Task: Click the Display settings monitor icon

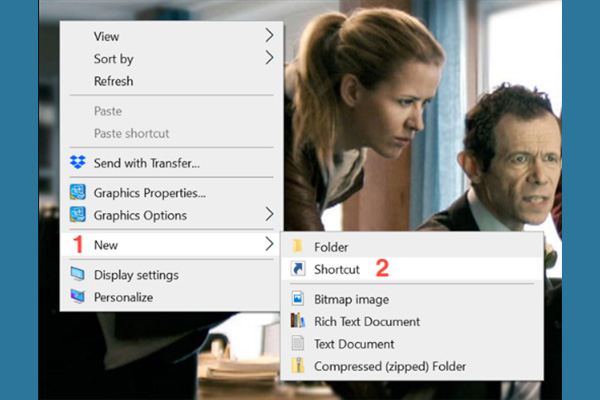Action: [78, 274]
